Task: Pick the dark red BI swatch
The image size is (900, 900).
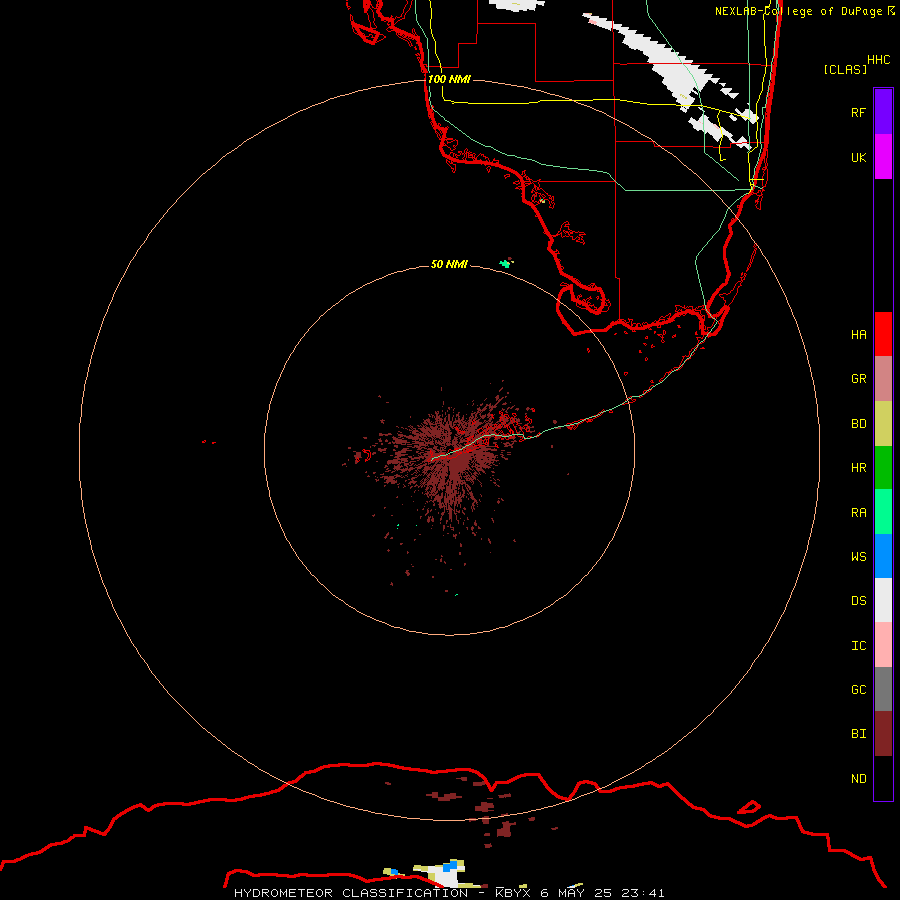Action: tap(883, 734)
